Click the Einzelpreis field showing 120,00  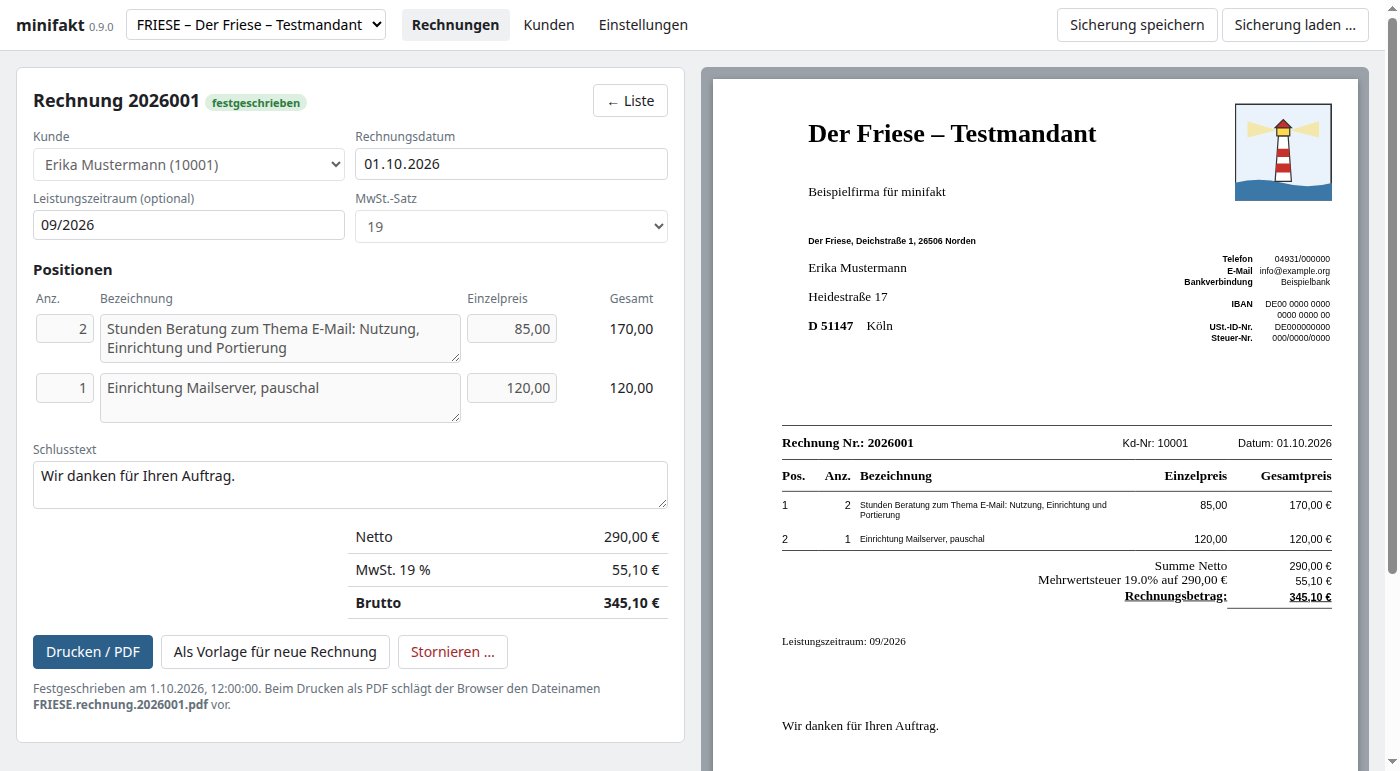512,388
